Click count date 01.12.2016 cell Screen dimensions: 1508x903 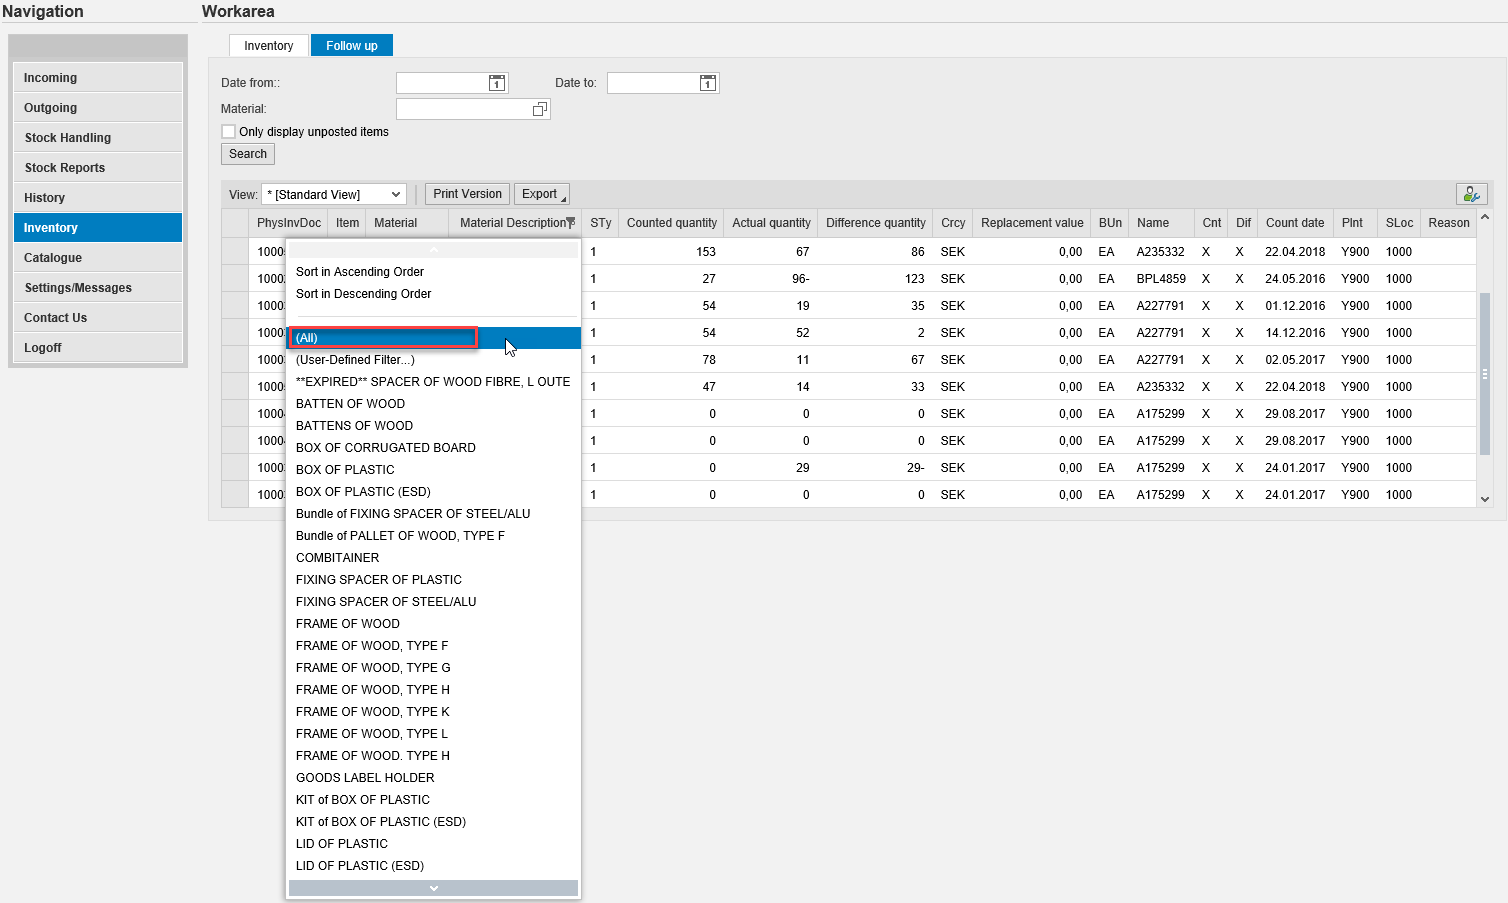coord(1295,306)
